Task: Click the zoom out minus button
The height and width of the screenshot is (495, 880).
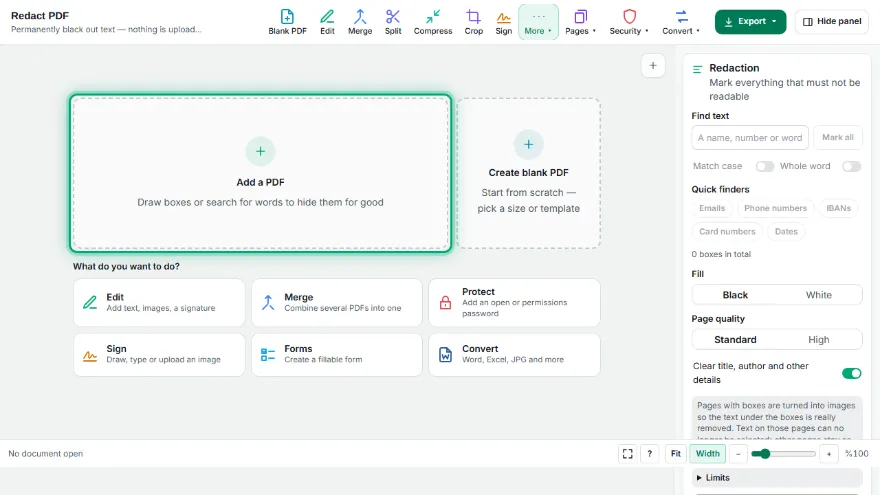Action: click(739, 453)
